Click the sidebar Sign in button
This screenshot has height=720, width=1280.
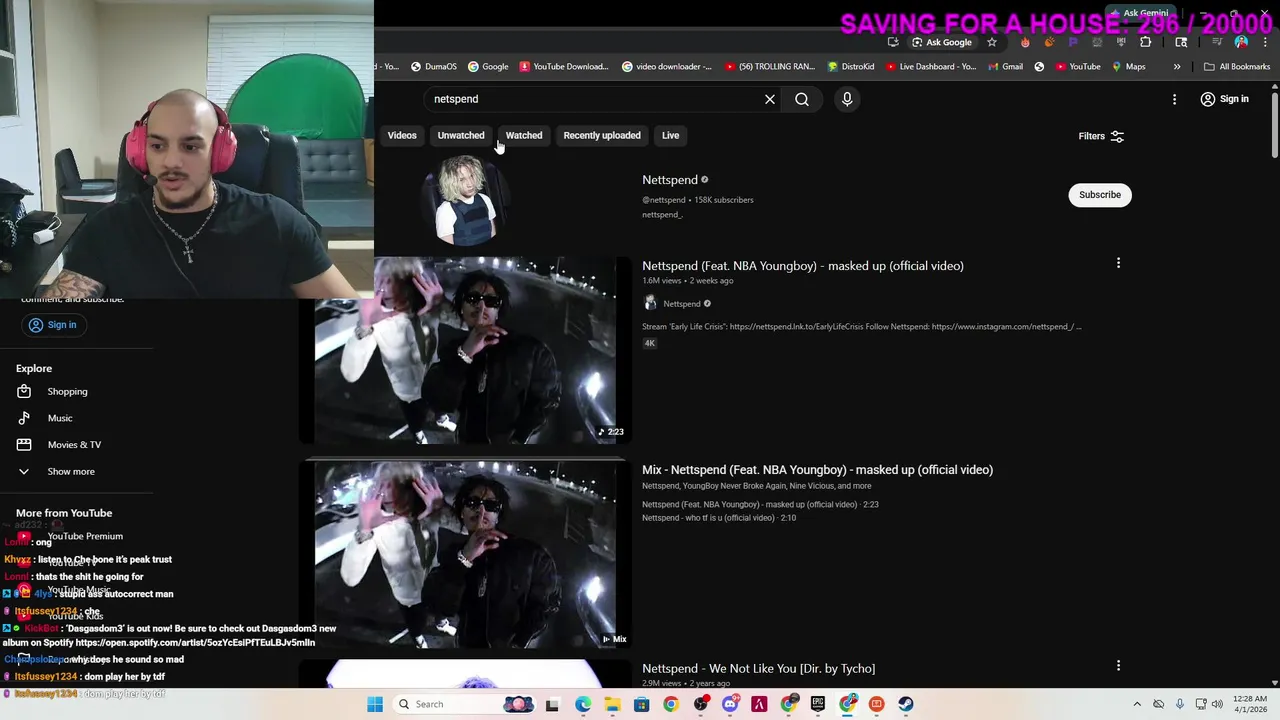pos(52,325)
